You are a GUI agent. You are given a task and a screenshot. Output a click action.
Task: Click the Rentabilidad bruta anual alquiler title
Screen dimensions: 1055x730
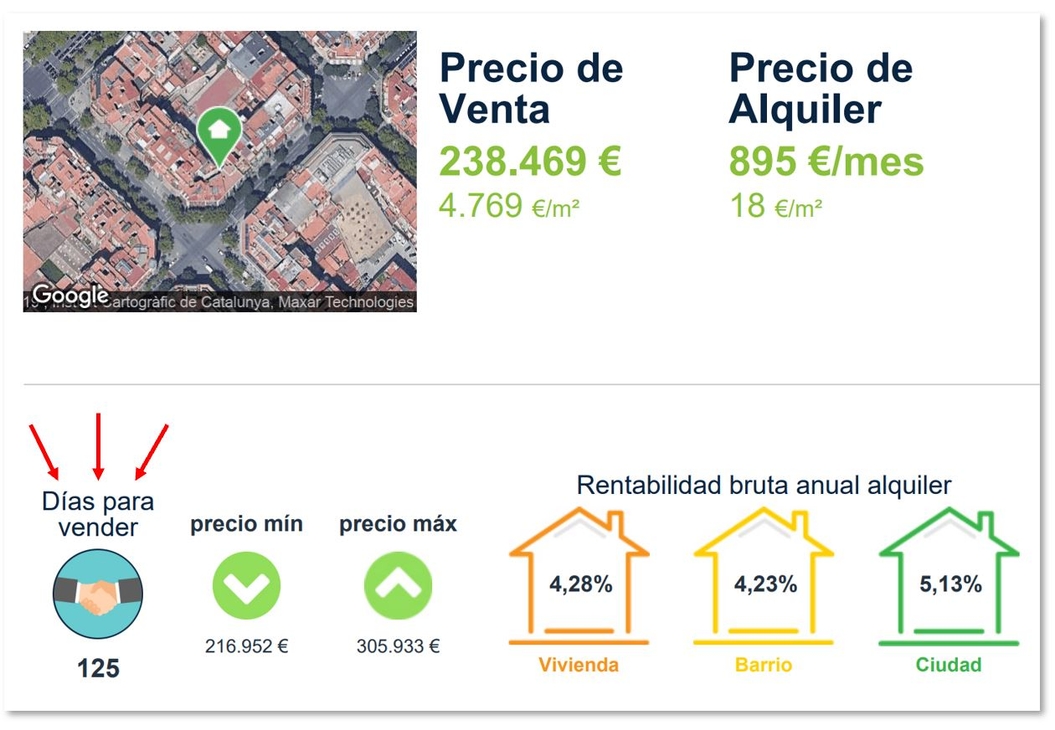764,485
